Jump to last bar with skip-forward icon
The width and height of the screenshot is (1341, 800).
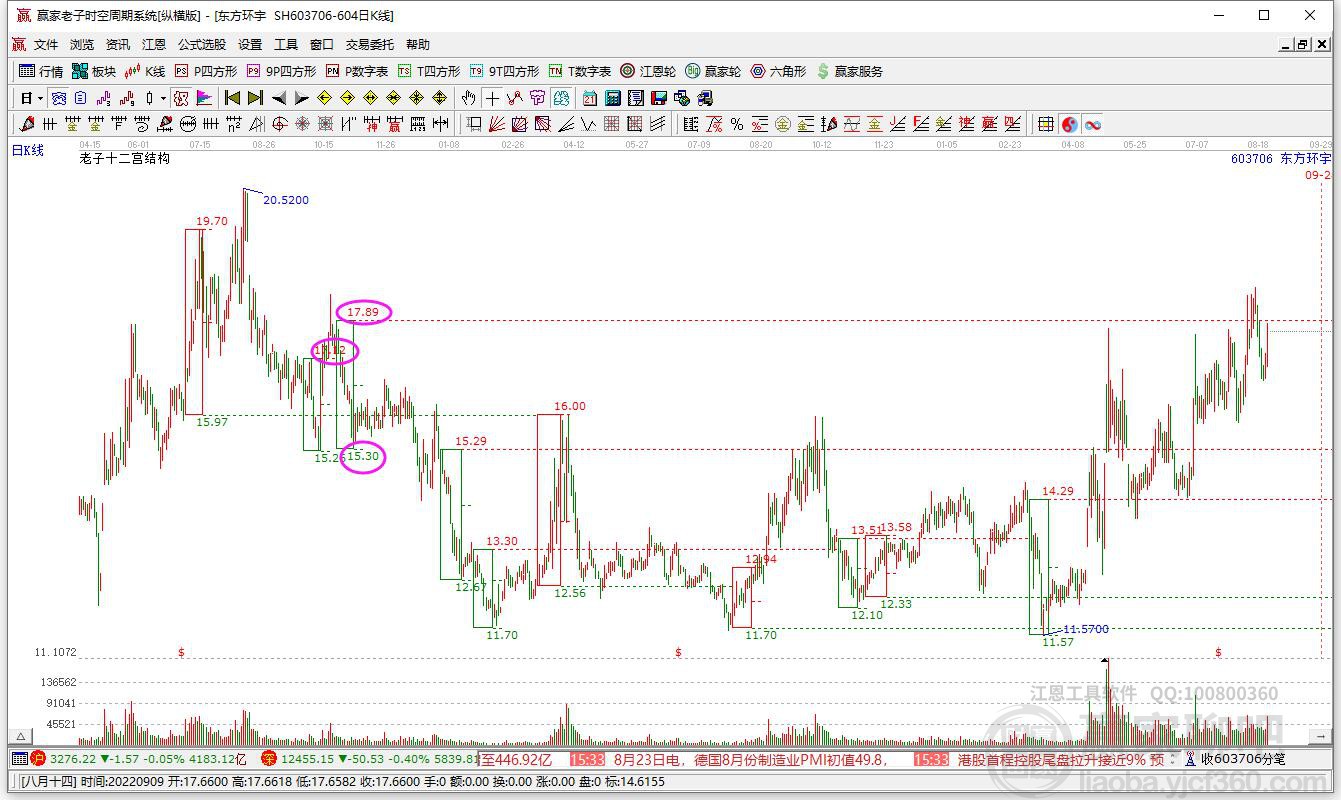click(255, 98)
